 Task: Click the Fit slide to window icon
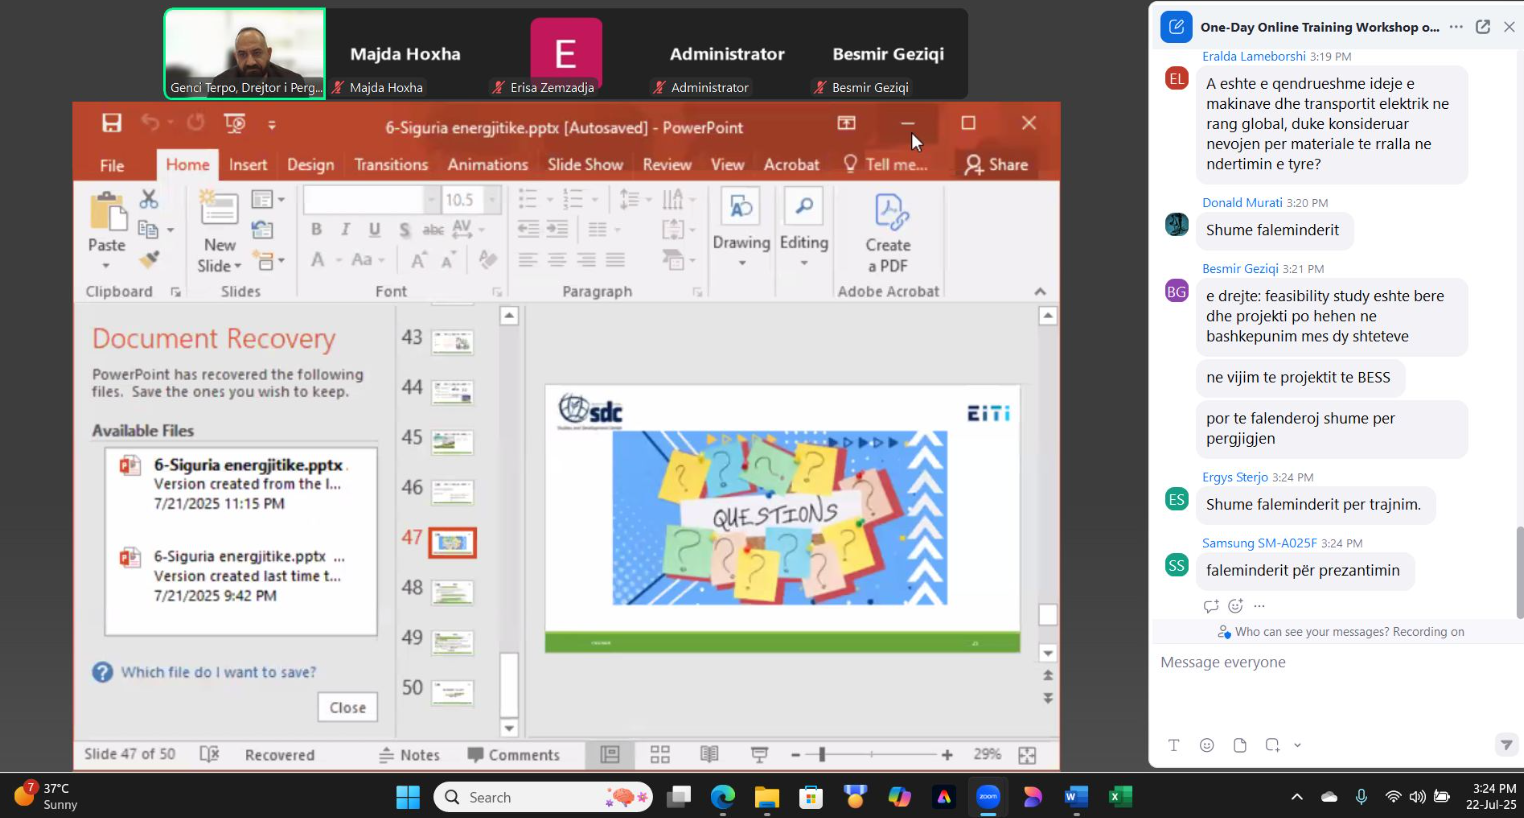coord(1027,755)
